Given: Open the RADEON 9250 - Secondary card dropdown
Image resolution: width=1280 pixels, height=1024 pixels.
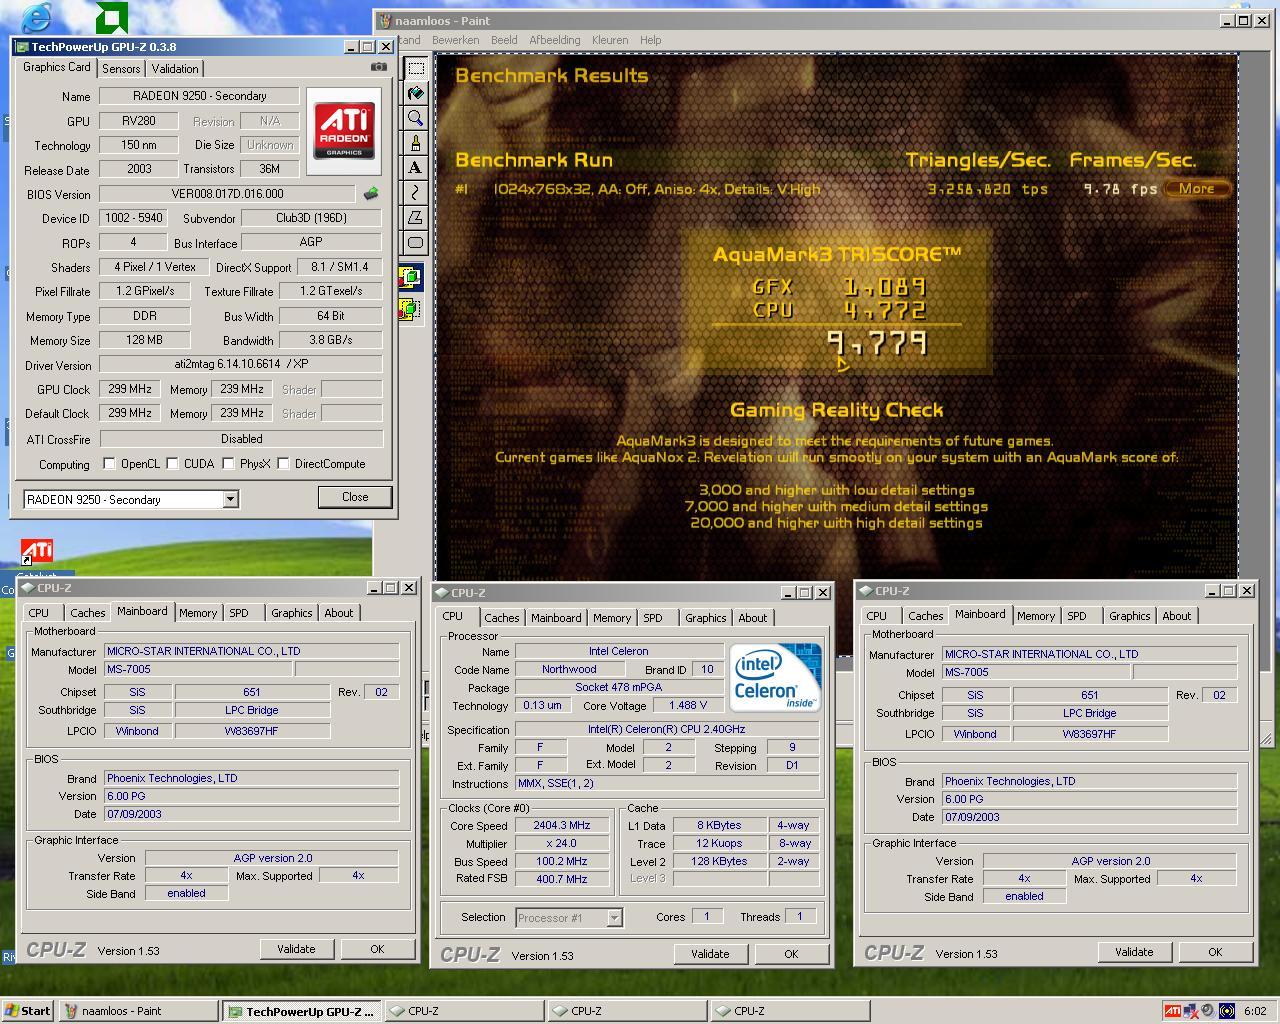Looking at the screenshot, I should click(230, 499).
